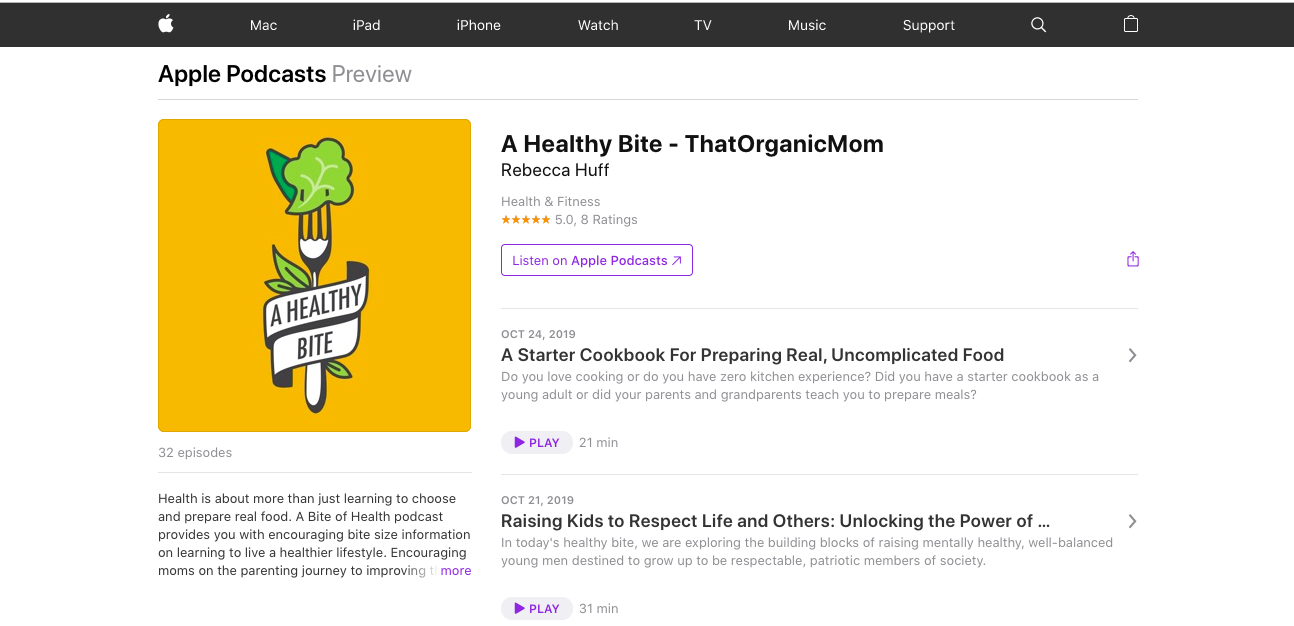Click the A Healthy Bite podcast artwork
The width and height of the screenshot is (1294, 626).
click(x=314, y=275)
